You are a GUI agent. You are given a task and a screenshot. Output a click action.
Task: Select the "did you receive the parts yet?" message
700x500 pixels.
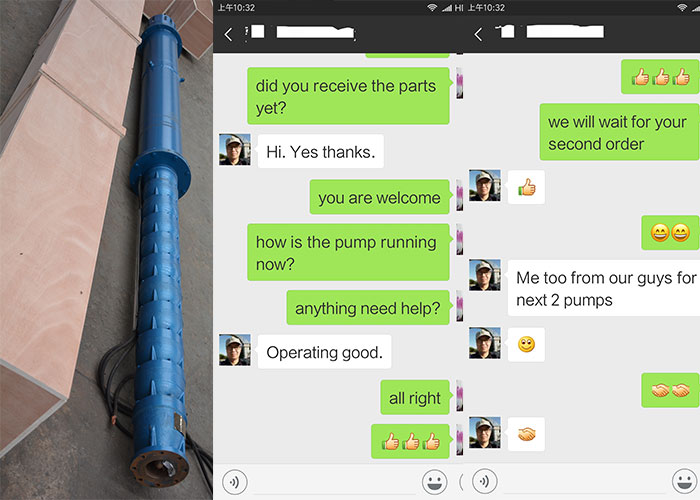348,96
